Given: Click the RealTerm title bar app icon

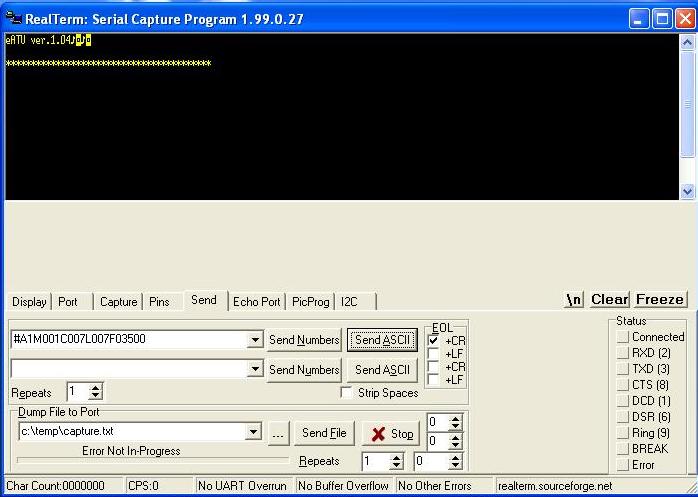Looking at the screenshot, I should pyautogui.click(x=13, y=18).
